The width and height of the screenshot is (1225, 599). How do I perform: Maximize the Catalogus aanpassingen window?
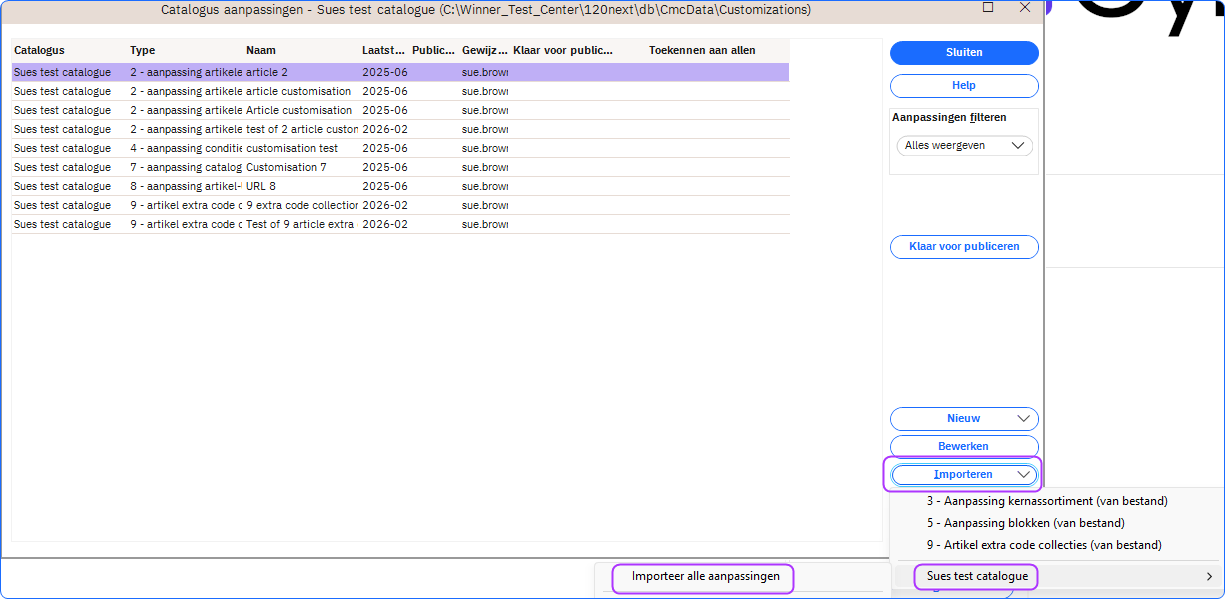[x=988, y=8]
